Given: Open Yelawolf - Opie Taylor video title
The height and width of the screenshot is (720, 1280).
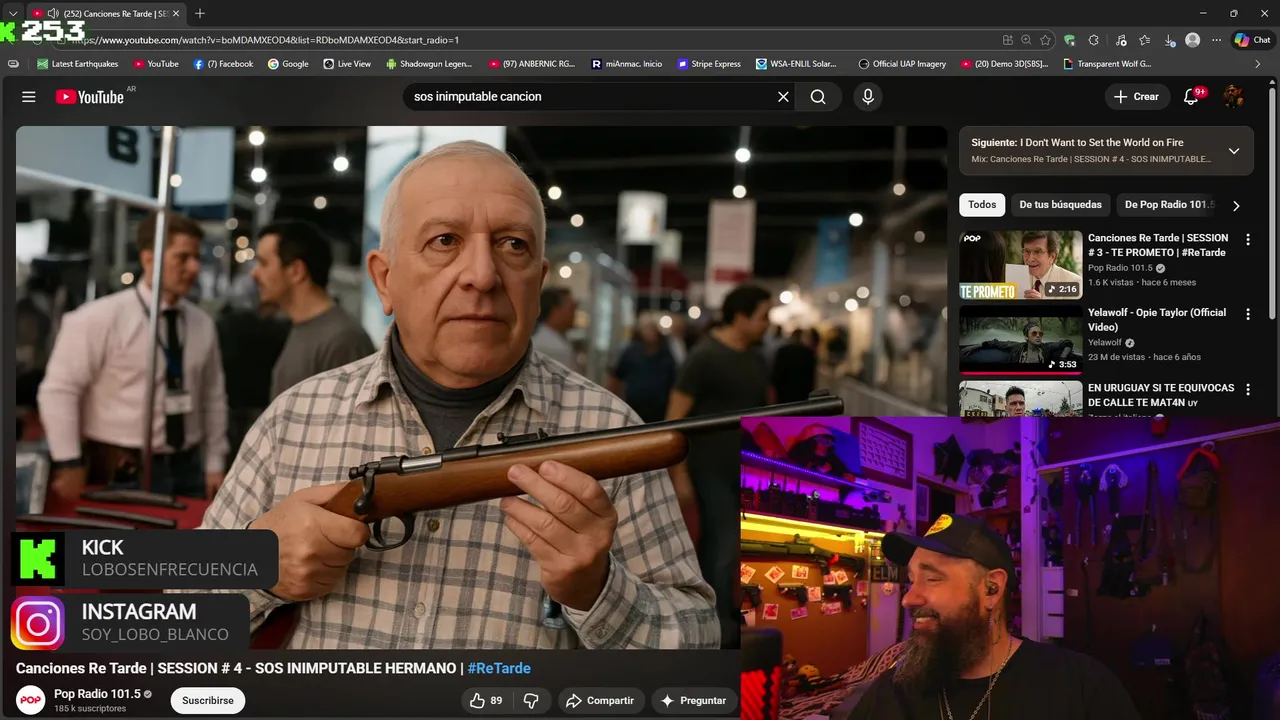Looking at the screenshot, I should 1157,320.
